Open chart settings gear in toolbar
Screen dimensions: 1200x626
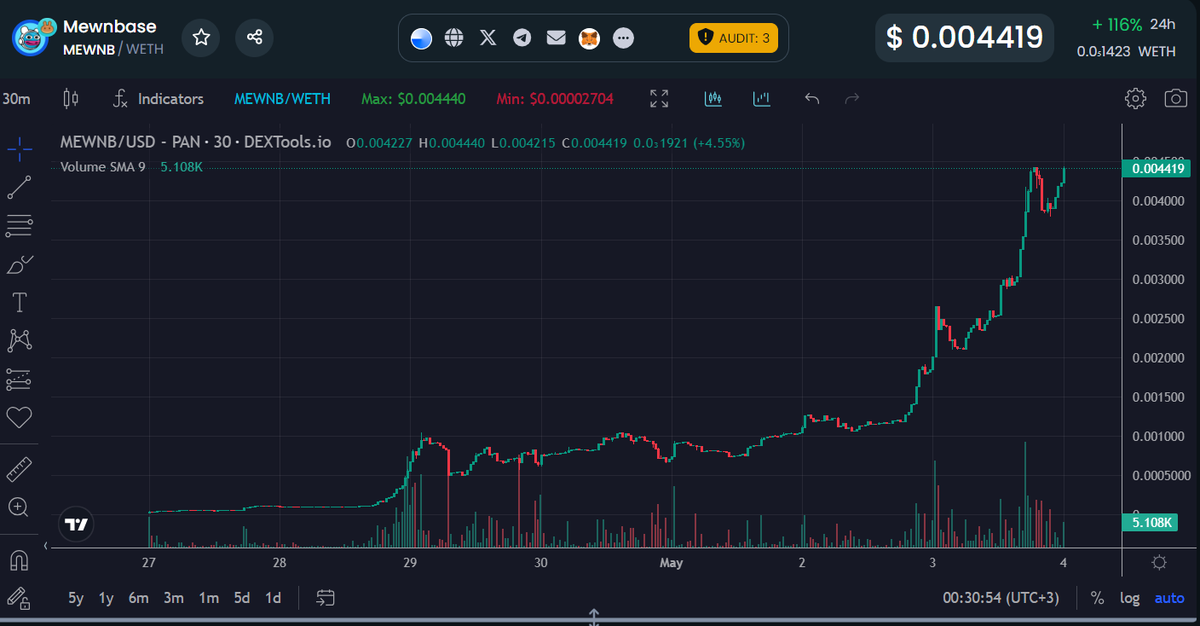(x=1135, y=98)
